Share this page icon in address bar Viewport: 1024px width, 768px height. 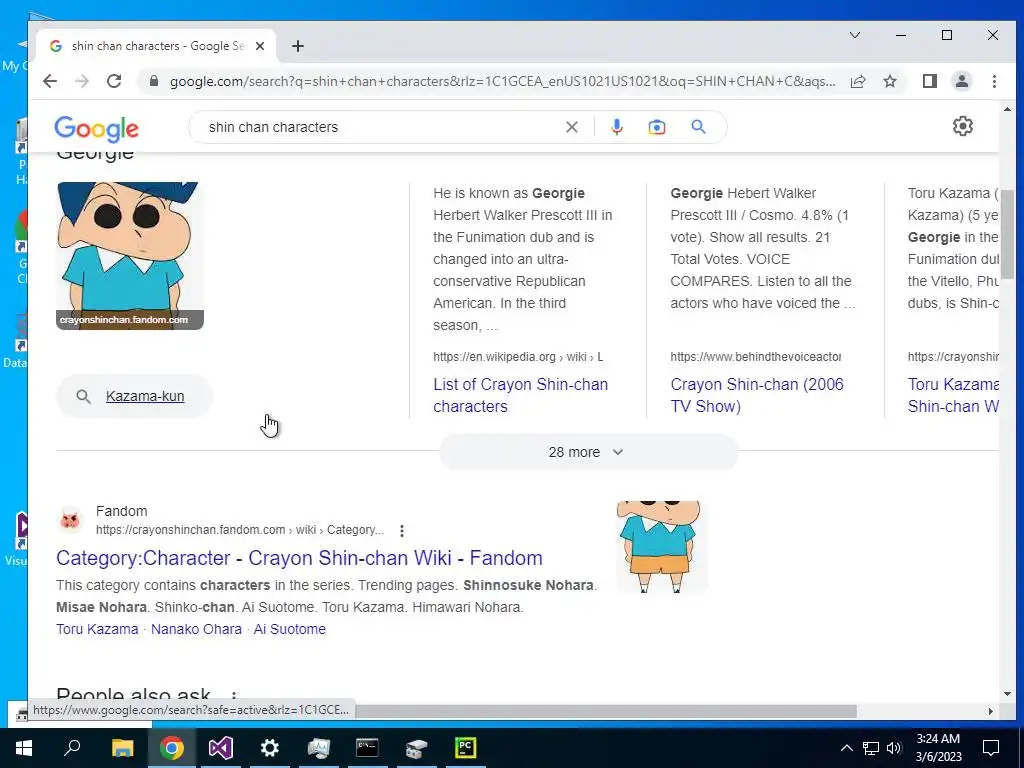(x=858, y=81)
